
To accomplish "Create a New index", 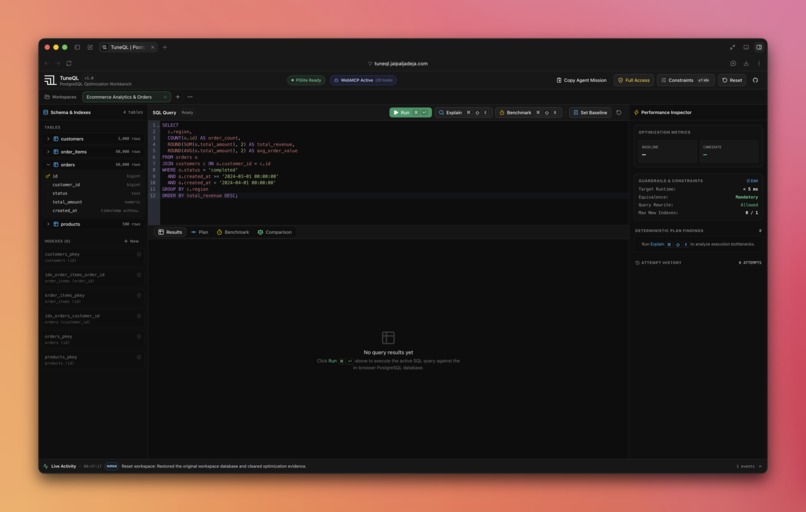I will [132, 241].
